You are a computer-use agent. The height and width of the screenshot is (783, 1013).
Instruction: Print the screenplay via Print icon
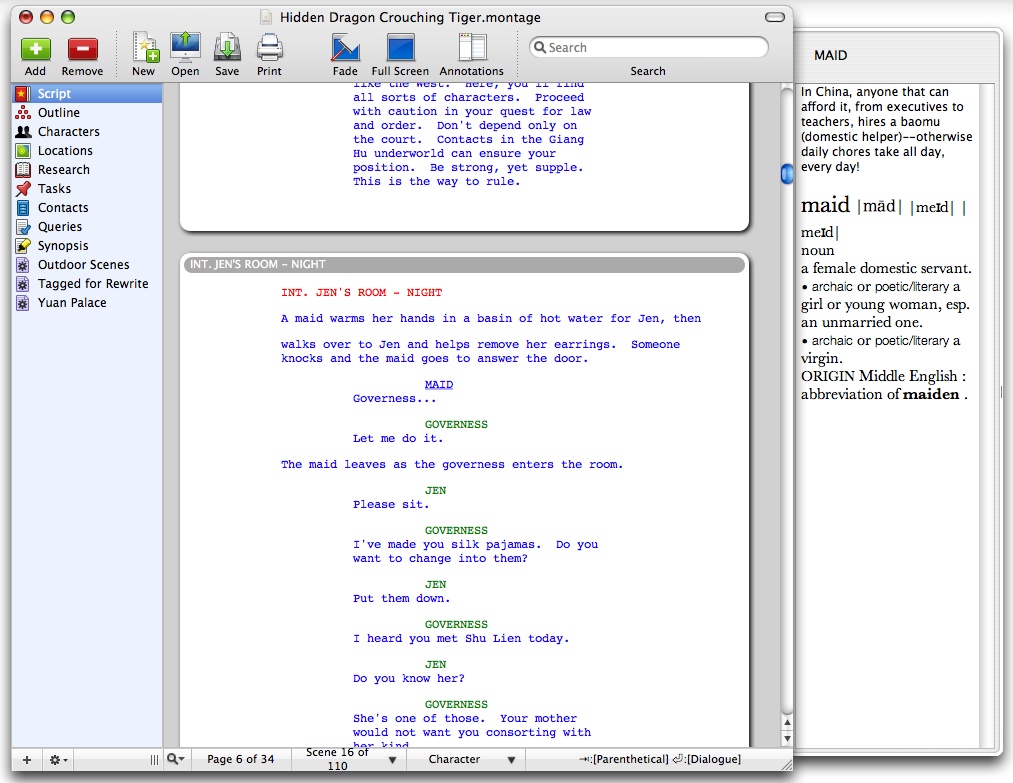coord(269,48)
